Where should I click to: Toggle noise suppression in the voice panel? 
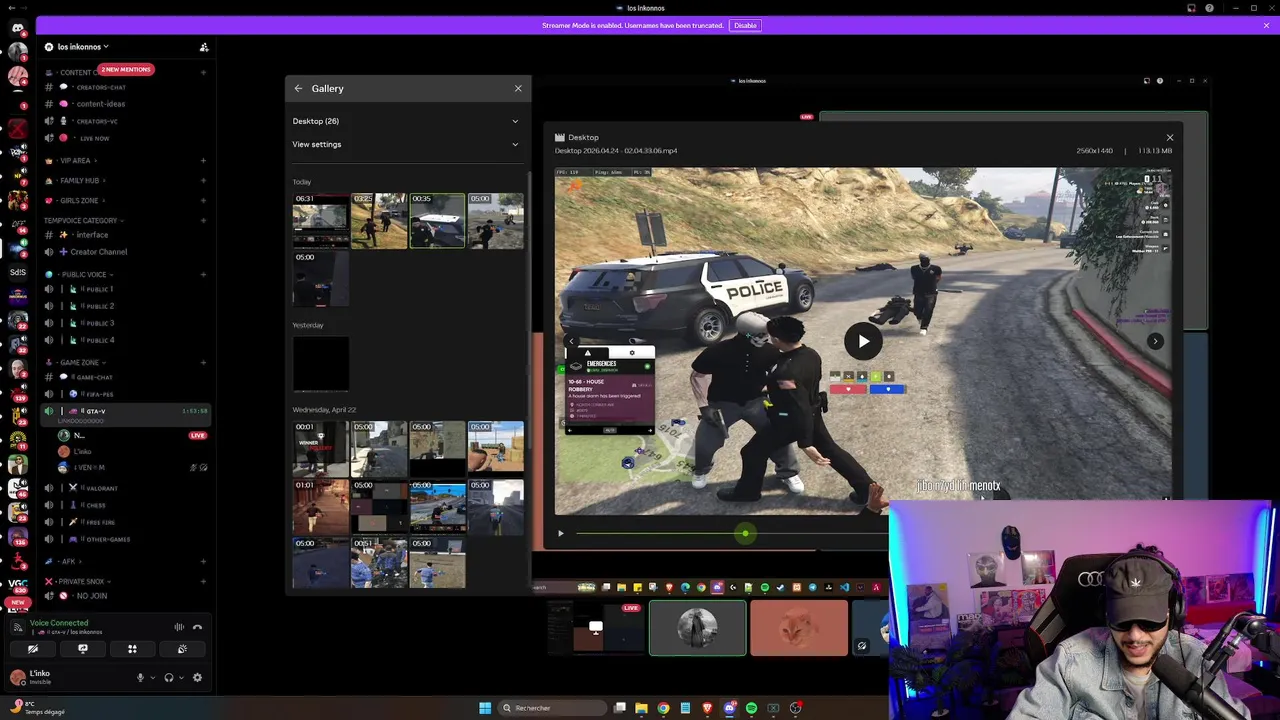pos(179,627)
